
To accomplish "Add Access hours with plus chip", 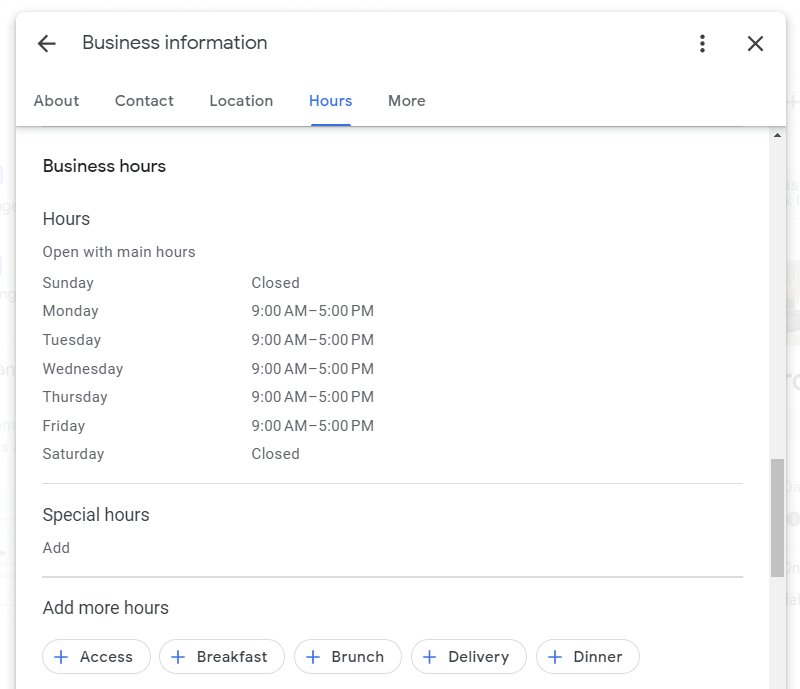I will 96,657.
